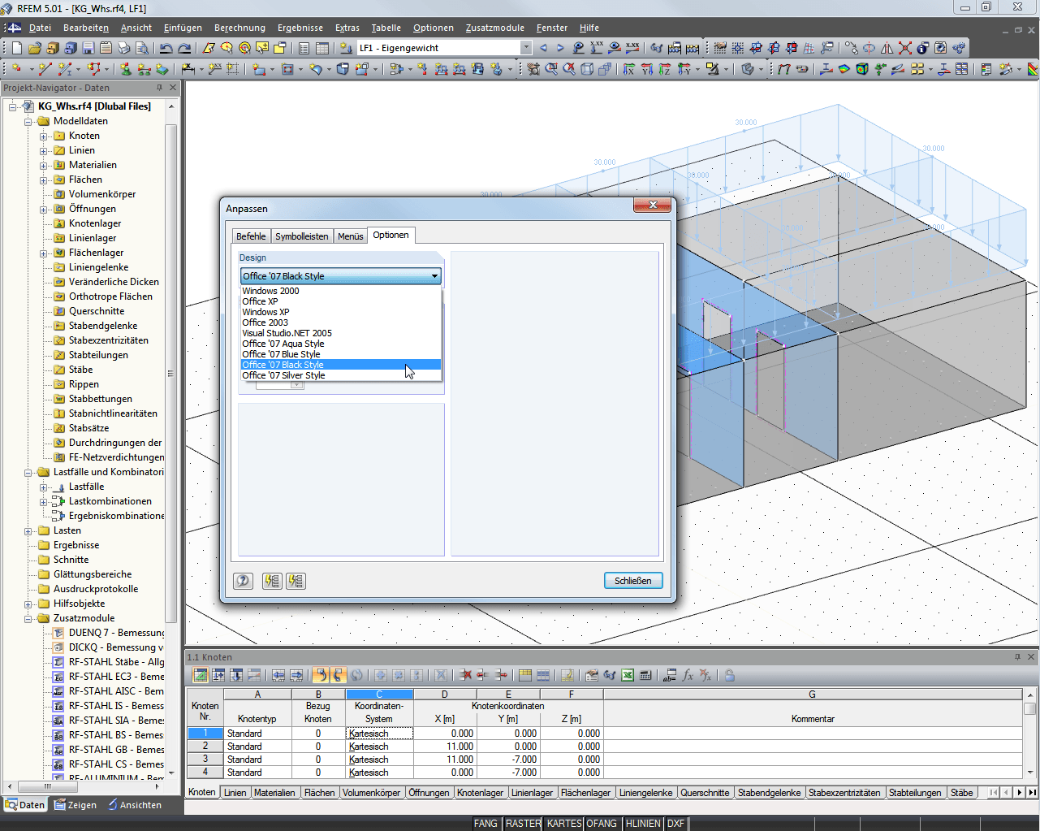The height and width of the screenshot is (831, 1040).
Task: Click the Schließen button
Action: (633, 580)
